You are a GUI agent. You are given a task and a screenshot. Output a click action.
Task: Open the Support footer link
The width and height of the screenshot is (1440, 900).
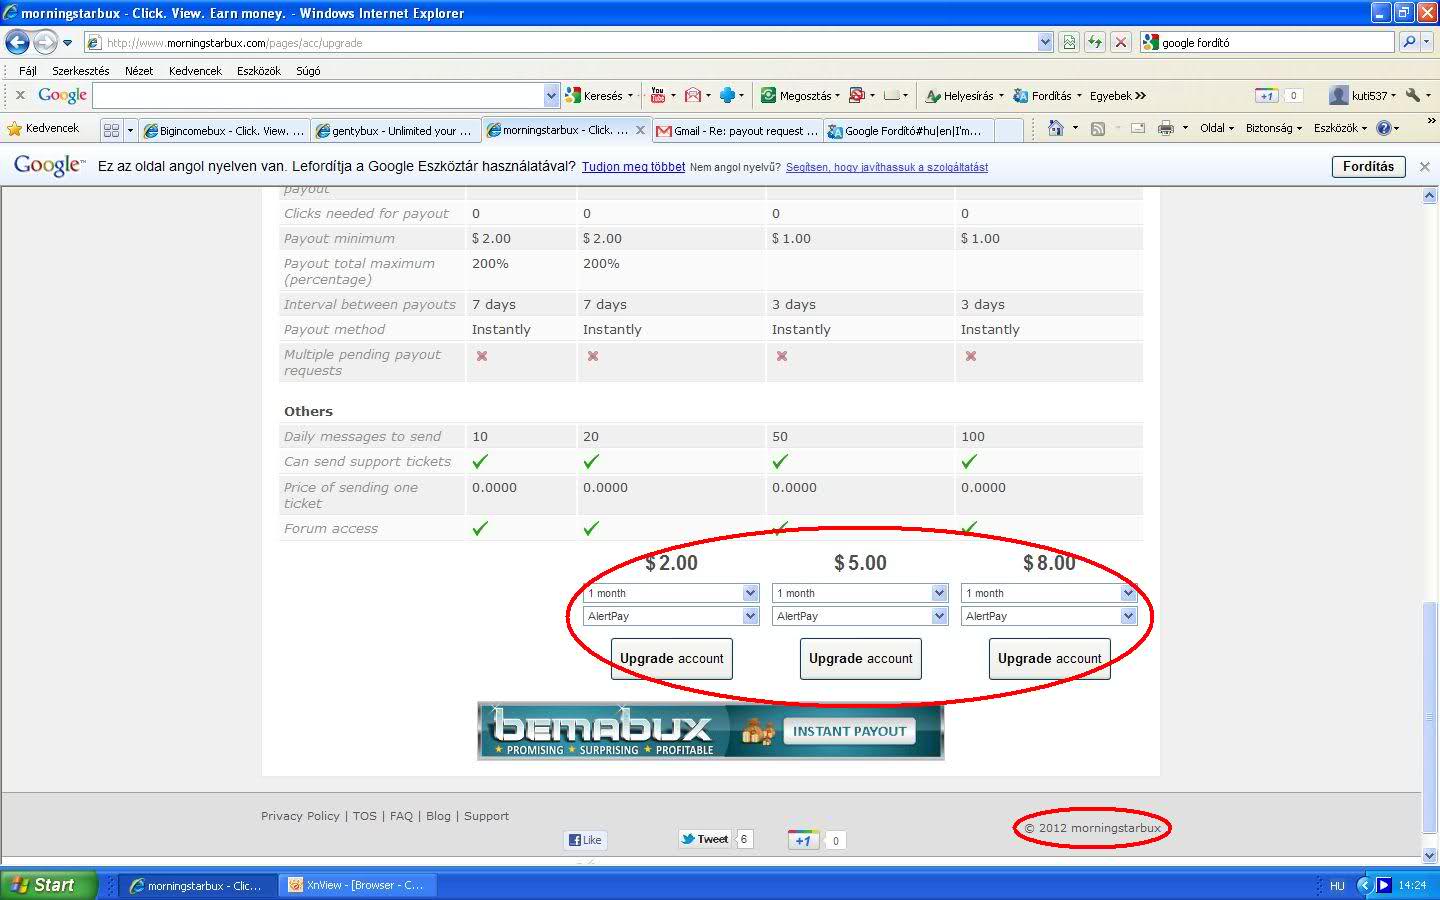tap(486, 816)
